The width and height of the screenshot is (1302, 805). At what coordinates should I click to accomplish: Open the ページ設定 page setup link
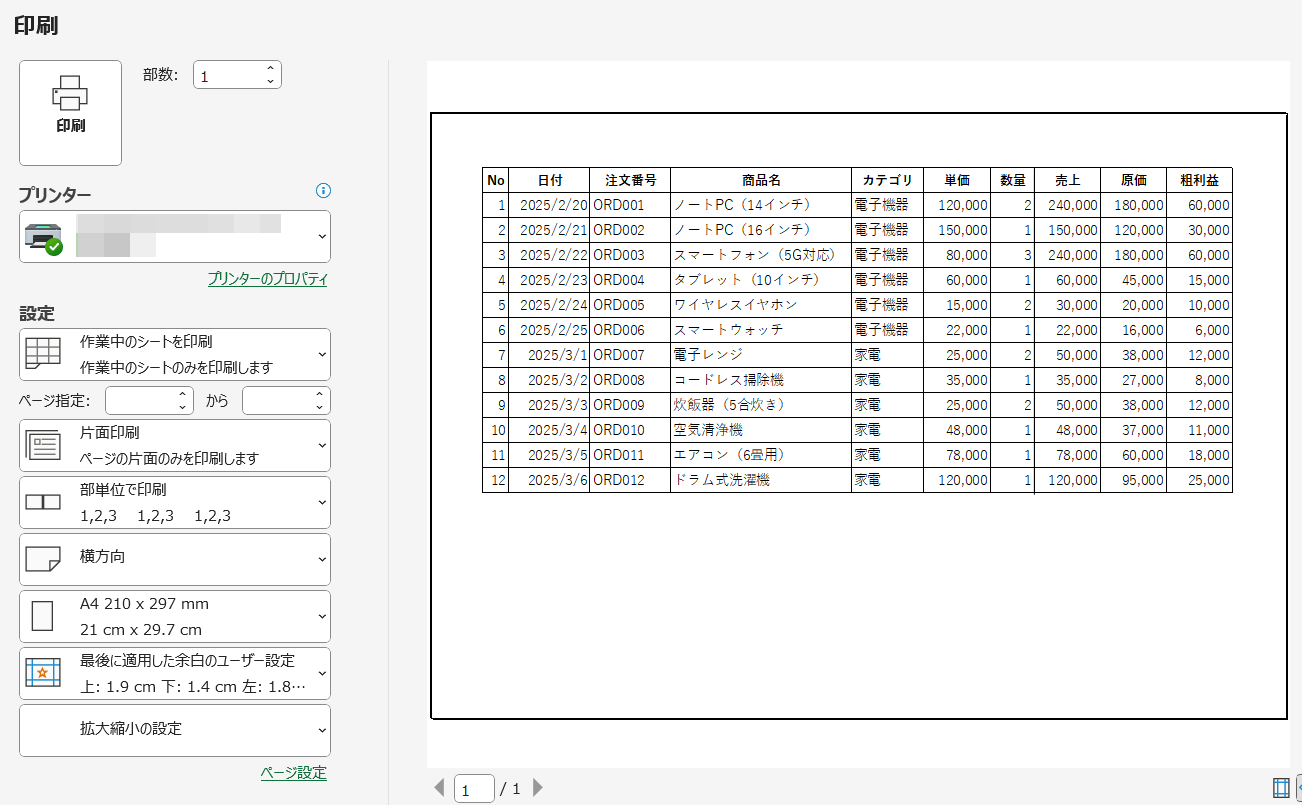tap(293, 773)
